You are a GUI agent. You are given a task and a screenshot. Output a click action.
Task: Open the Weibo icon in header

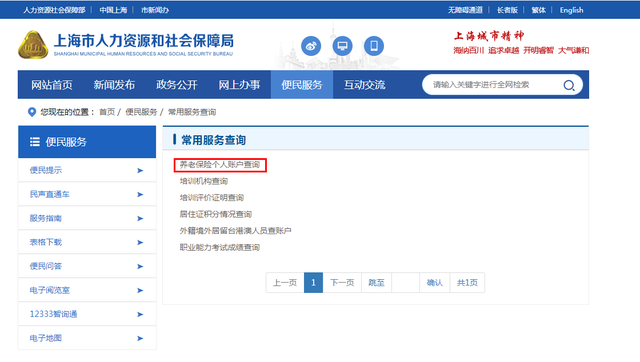(311, 46)
